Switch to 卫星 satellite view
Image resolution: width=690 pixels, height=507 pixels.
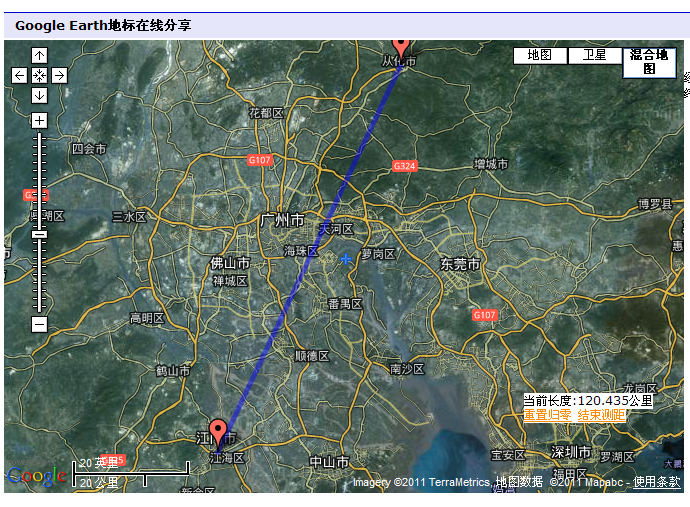(x=595, y=55)
